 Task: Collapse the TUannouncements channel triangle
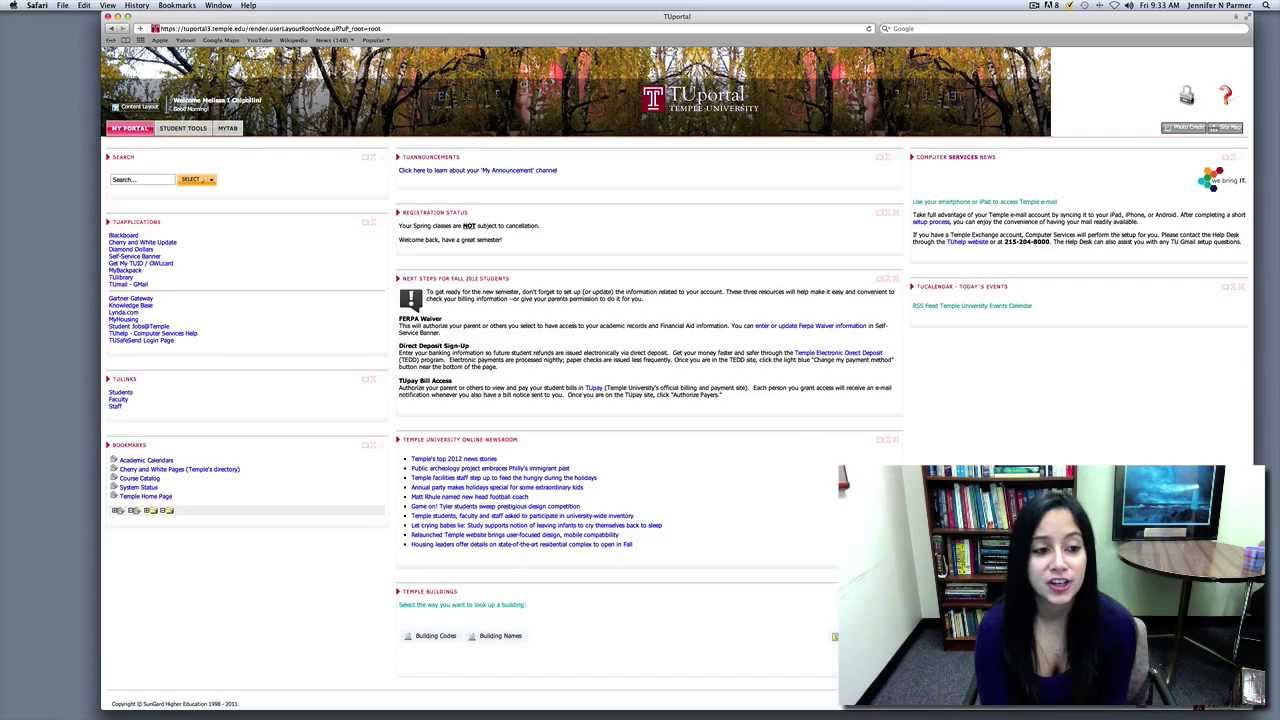[x=398, y=157]
